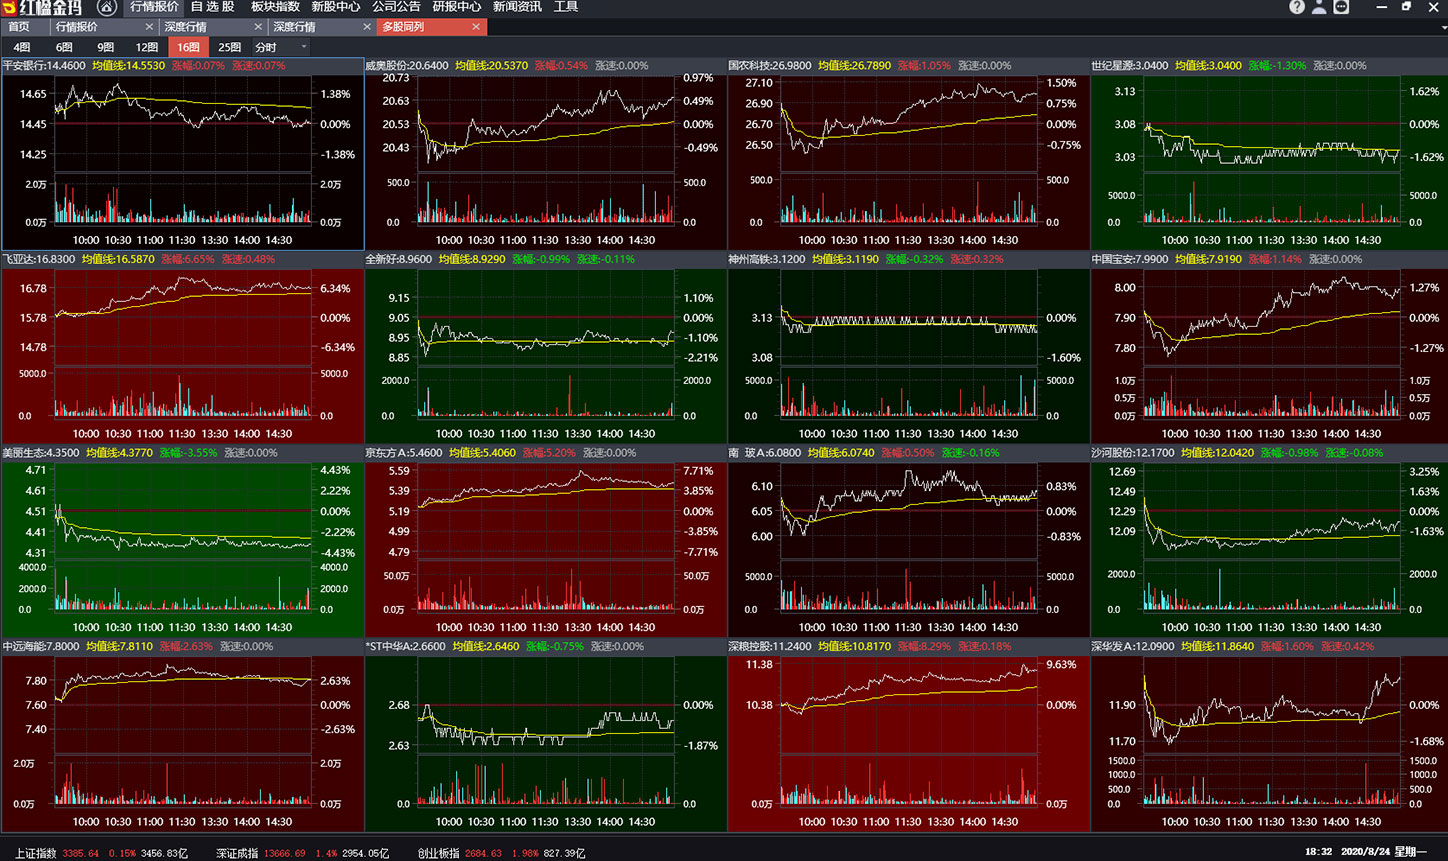Image resolution: width=1448 pixels, height=861 pixels.
Task: Click the 18:32 clock in status bar
Action: (1318, 852)
